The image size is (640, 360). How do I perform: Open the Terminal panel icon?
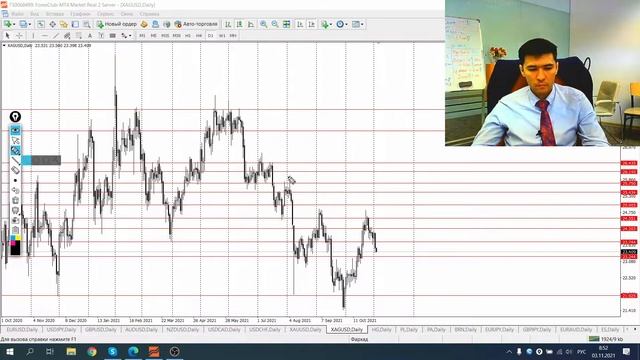click(75, 24)
